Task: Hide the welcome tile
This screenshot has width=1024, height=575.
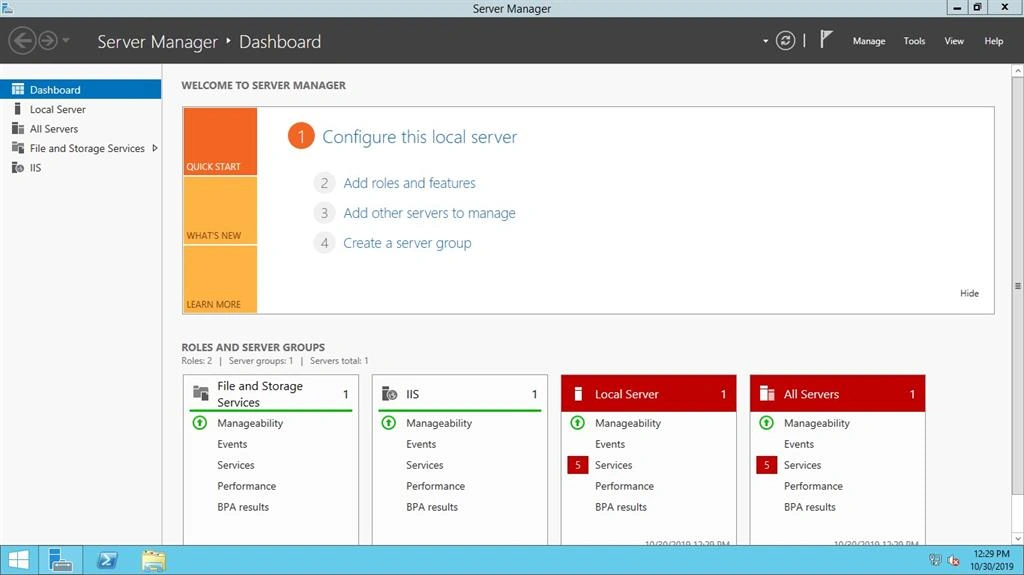Action: [x=969, y=293]
